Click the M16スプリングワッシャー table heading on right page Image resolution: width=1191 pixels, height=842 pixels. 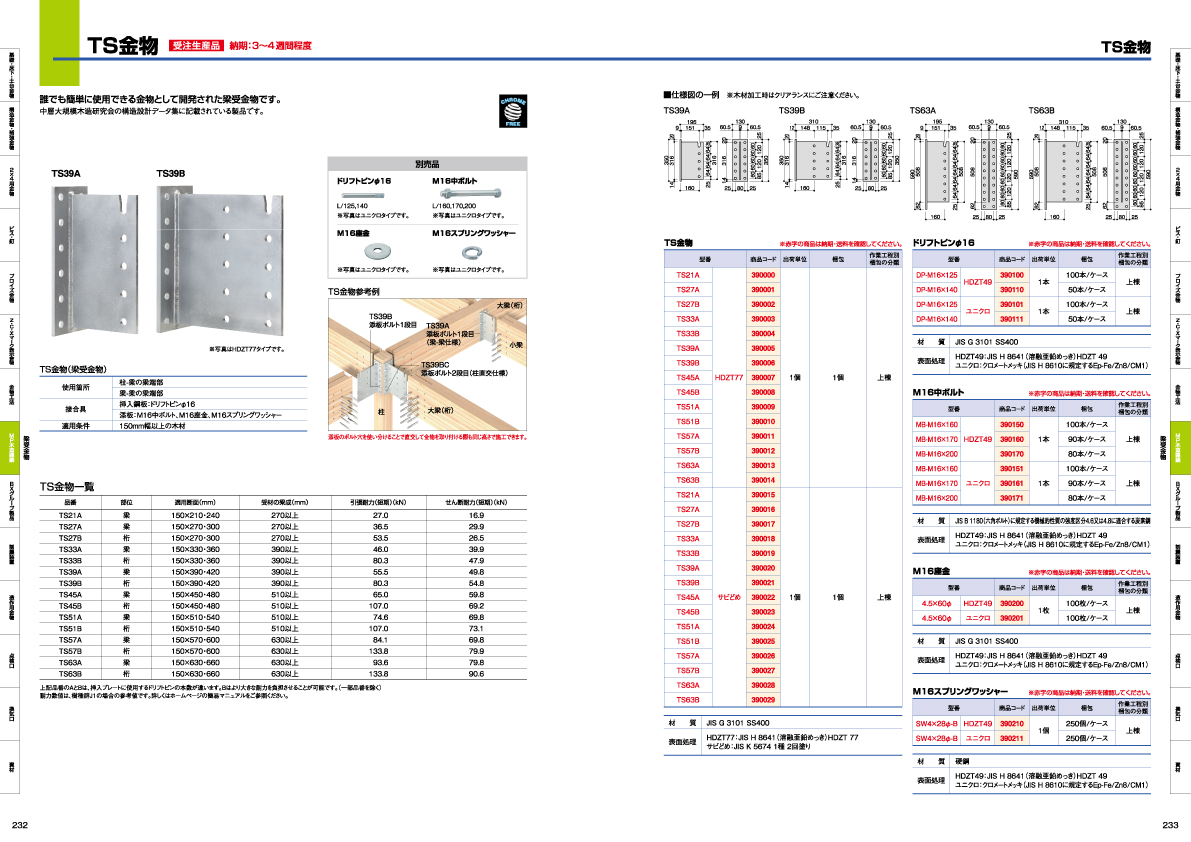tap(960, 692)
